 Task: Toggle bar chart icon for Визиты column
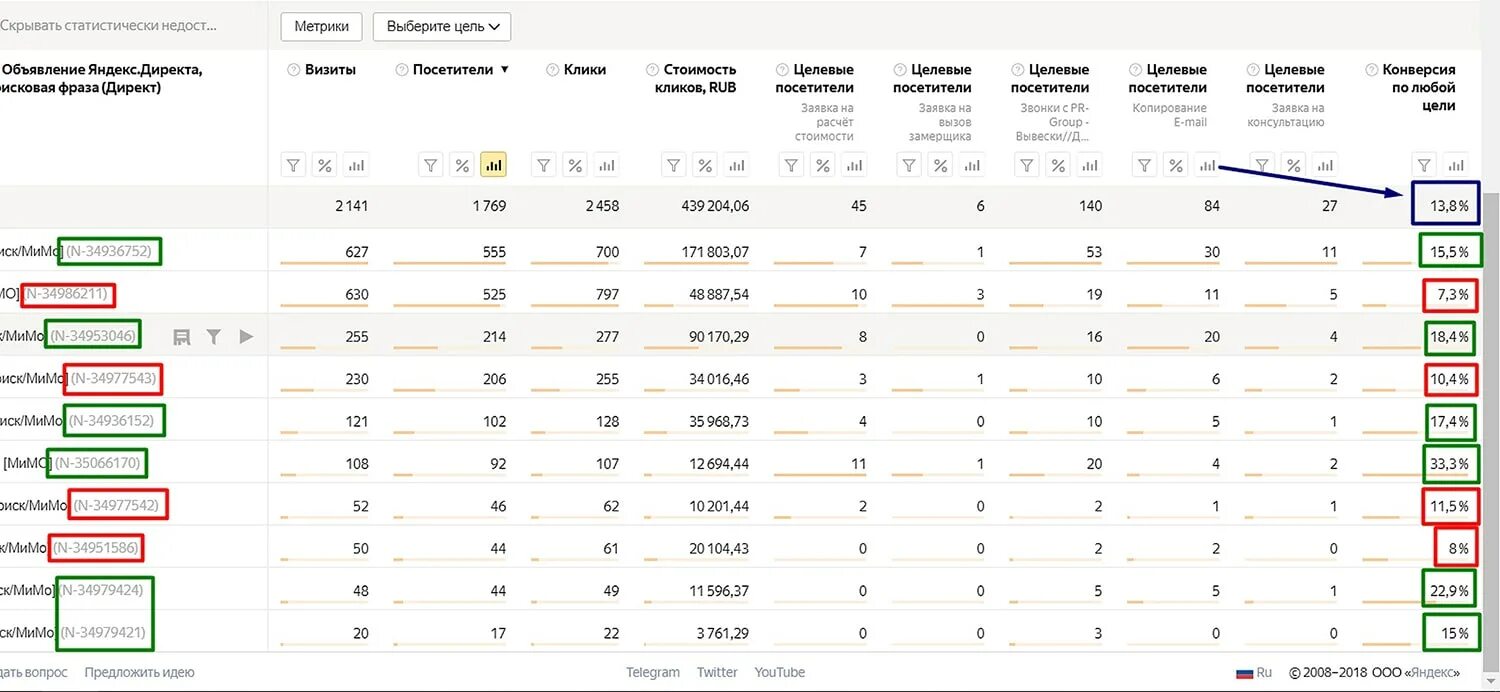[x=355, y=165]
